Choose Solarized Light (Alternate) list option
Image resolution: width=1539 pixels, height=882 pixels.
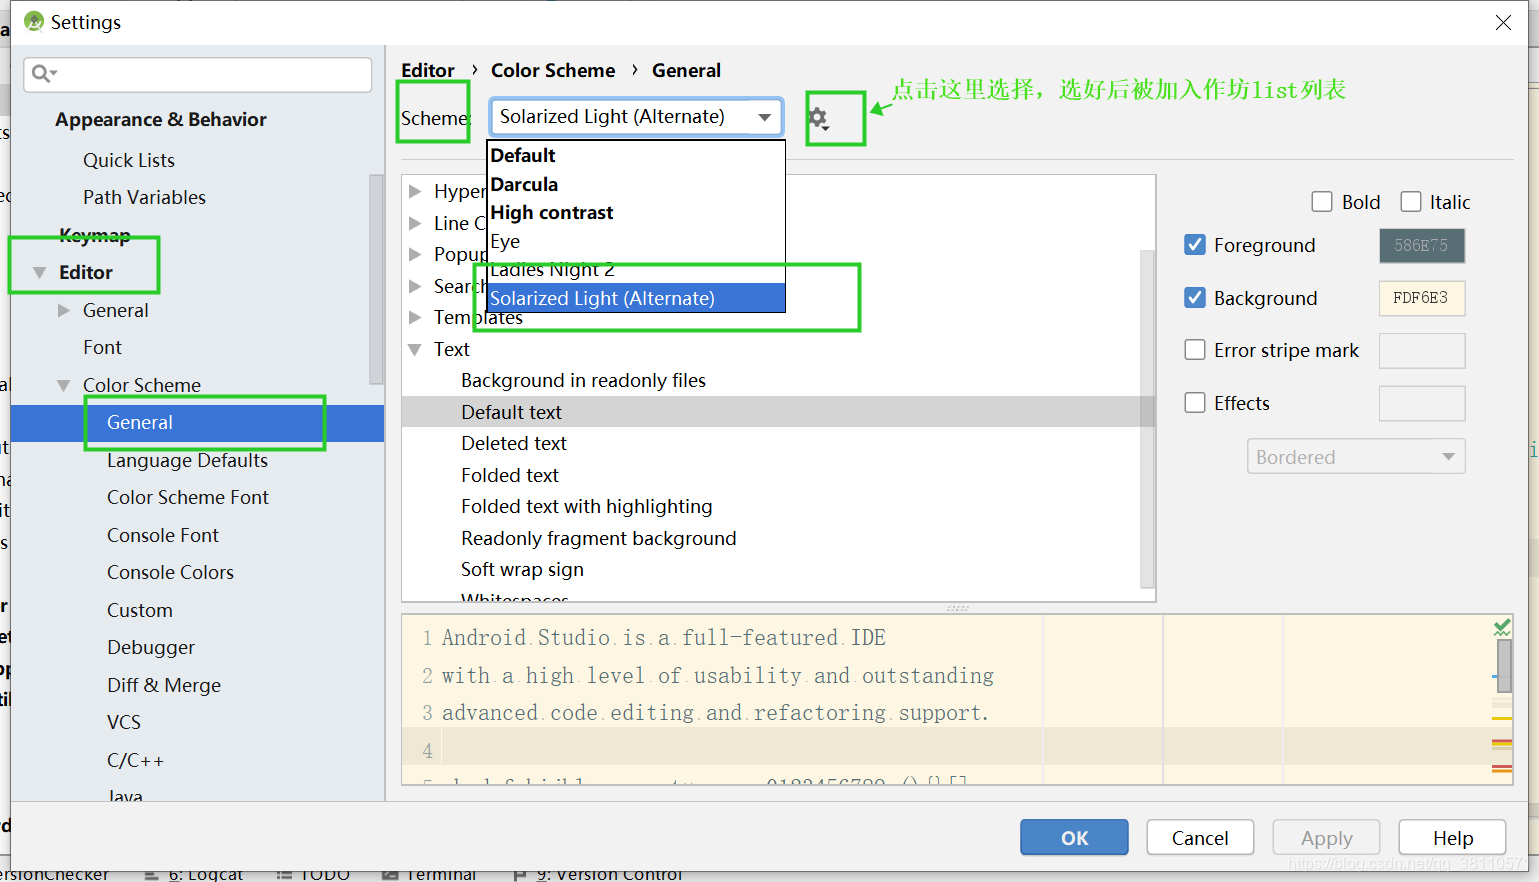[x=636, y=298]
